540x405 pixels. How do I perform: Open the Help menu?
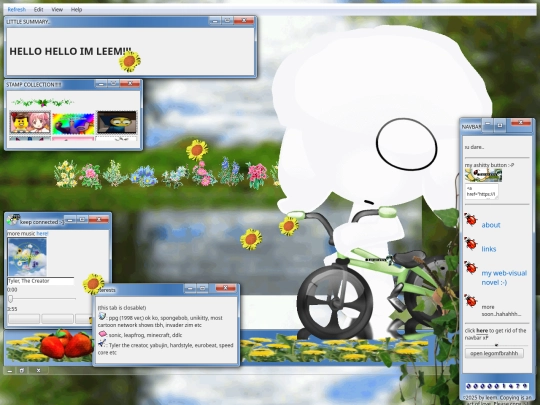click(76, 10)
